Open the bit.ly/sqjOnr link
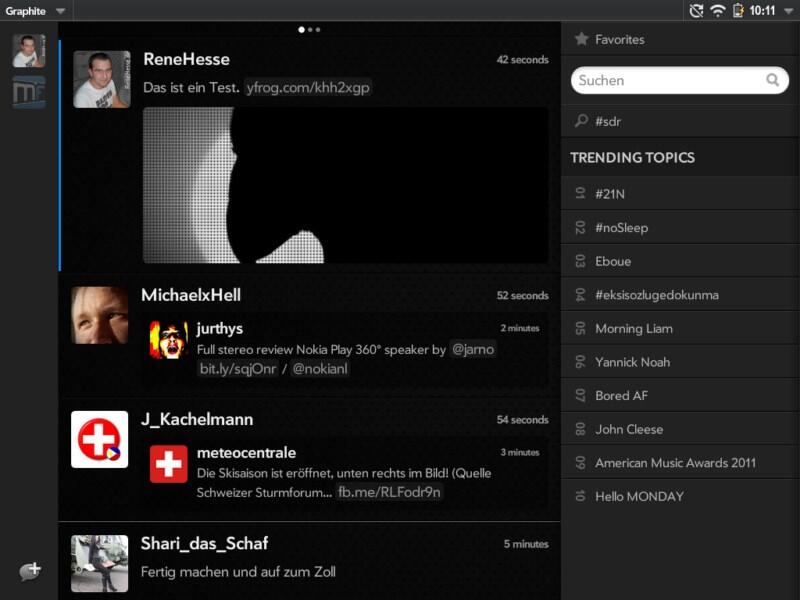 pyautogui.click(x=238, y=369)
